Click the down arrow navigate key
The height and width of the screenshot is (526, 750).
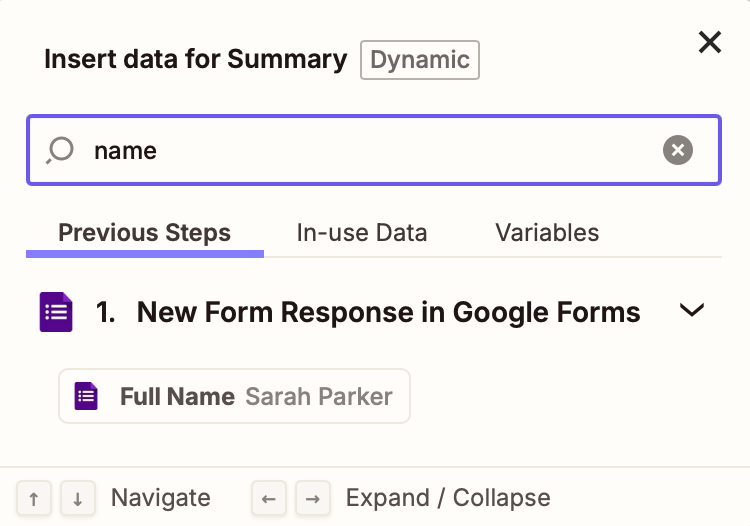pos(77,499)
